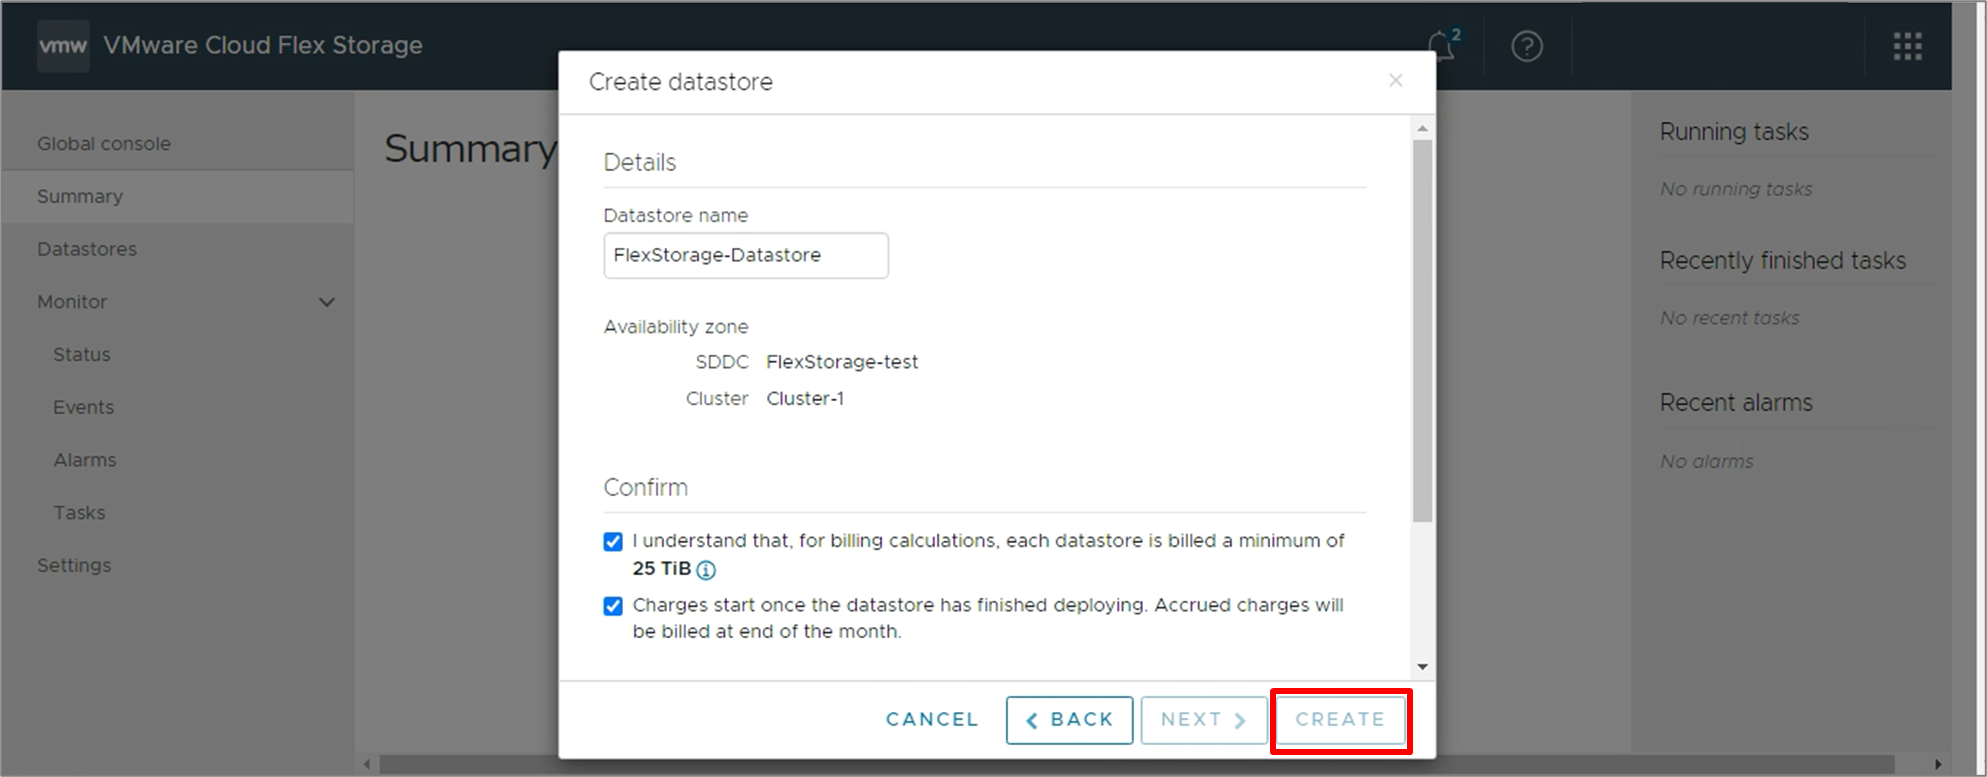Open the apps grid icon
The image size is (1987, 777).
click(1907, 46)
